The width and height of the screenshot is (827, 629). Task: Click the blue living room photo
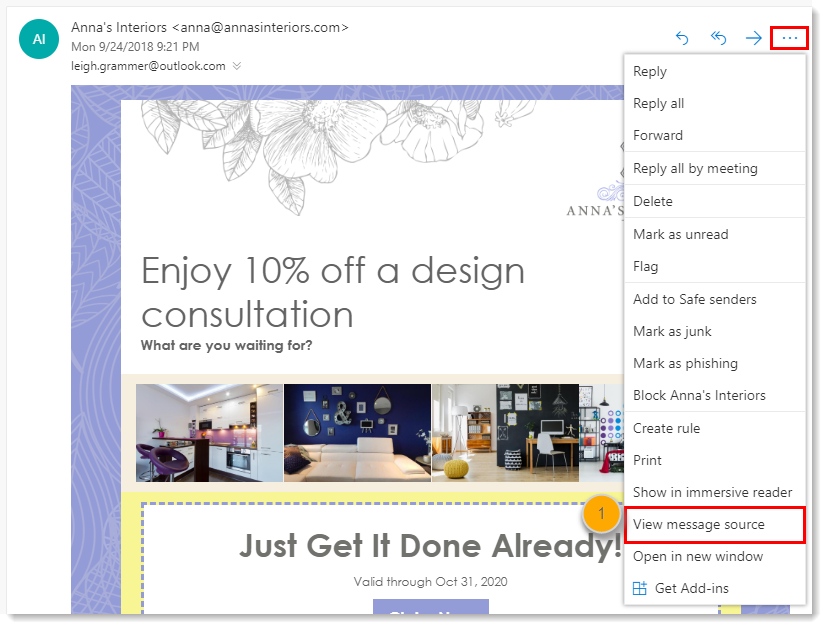[358, 433]
